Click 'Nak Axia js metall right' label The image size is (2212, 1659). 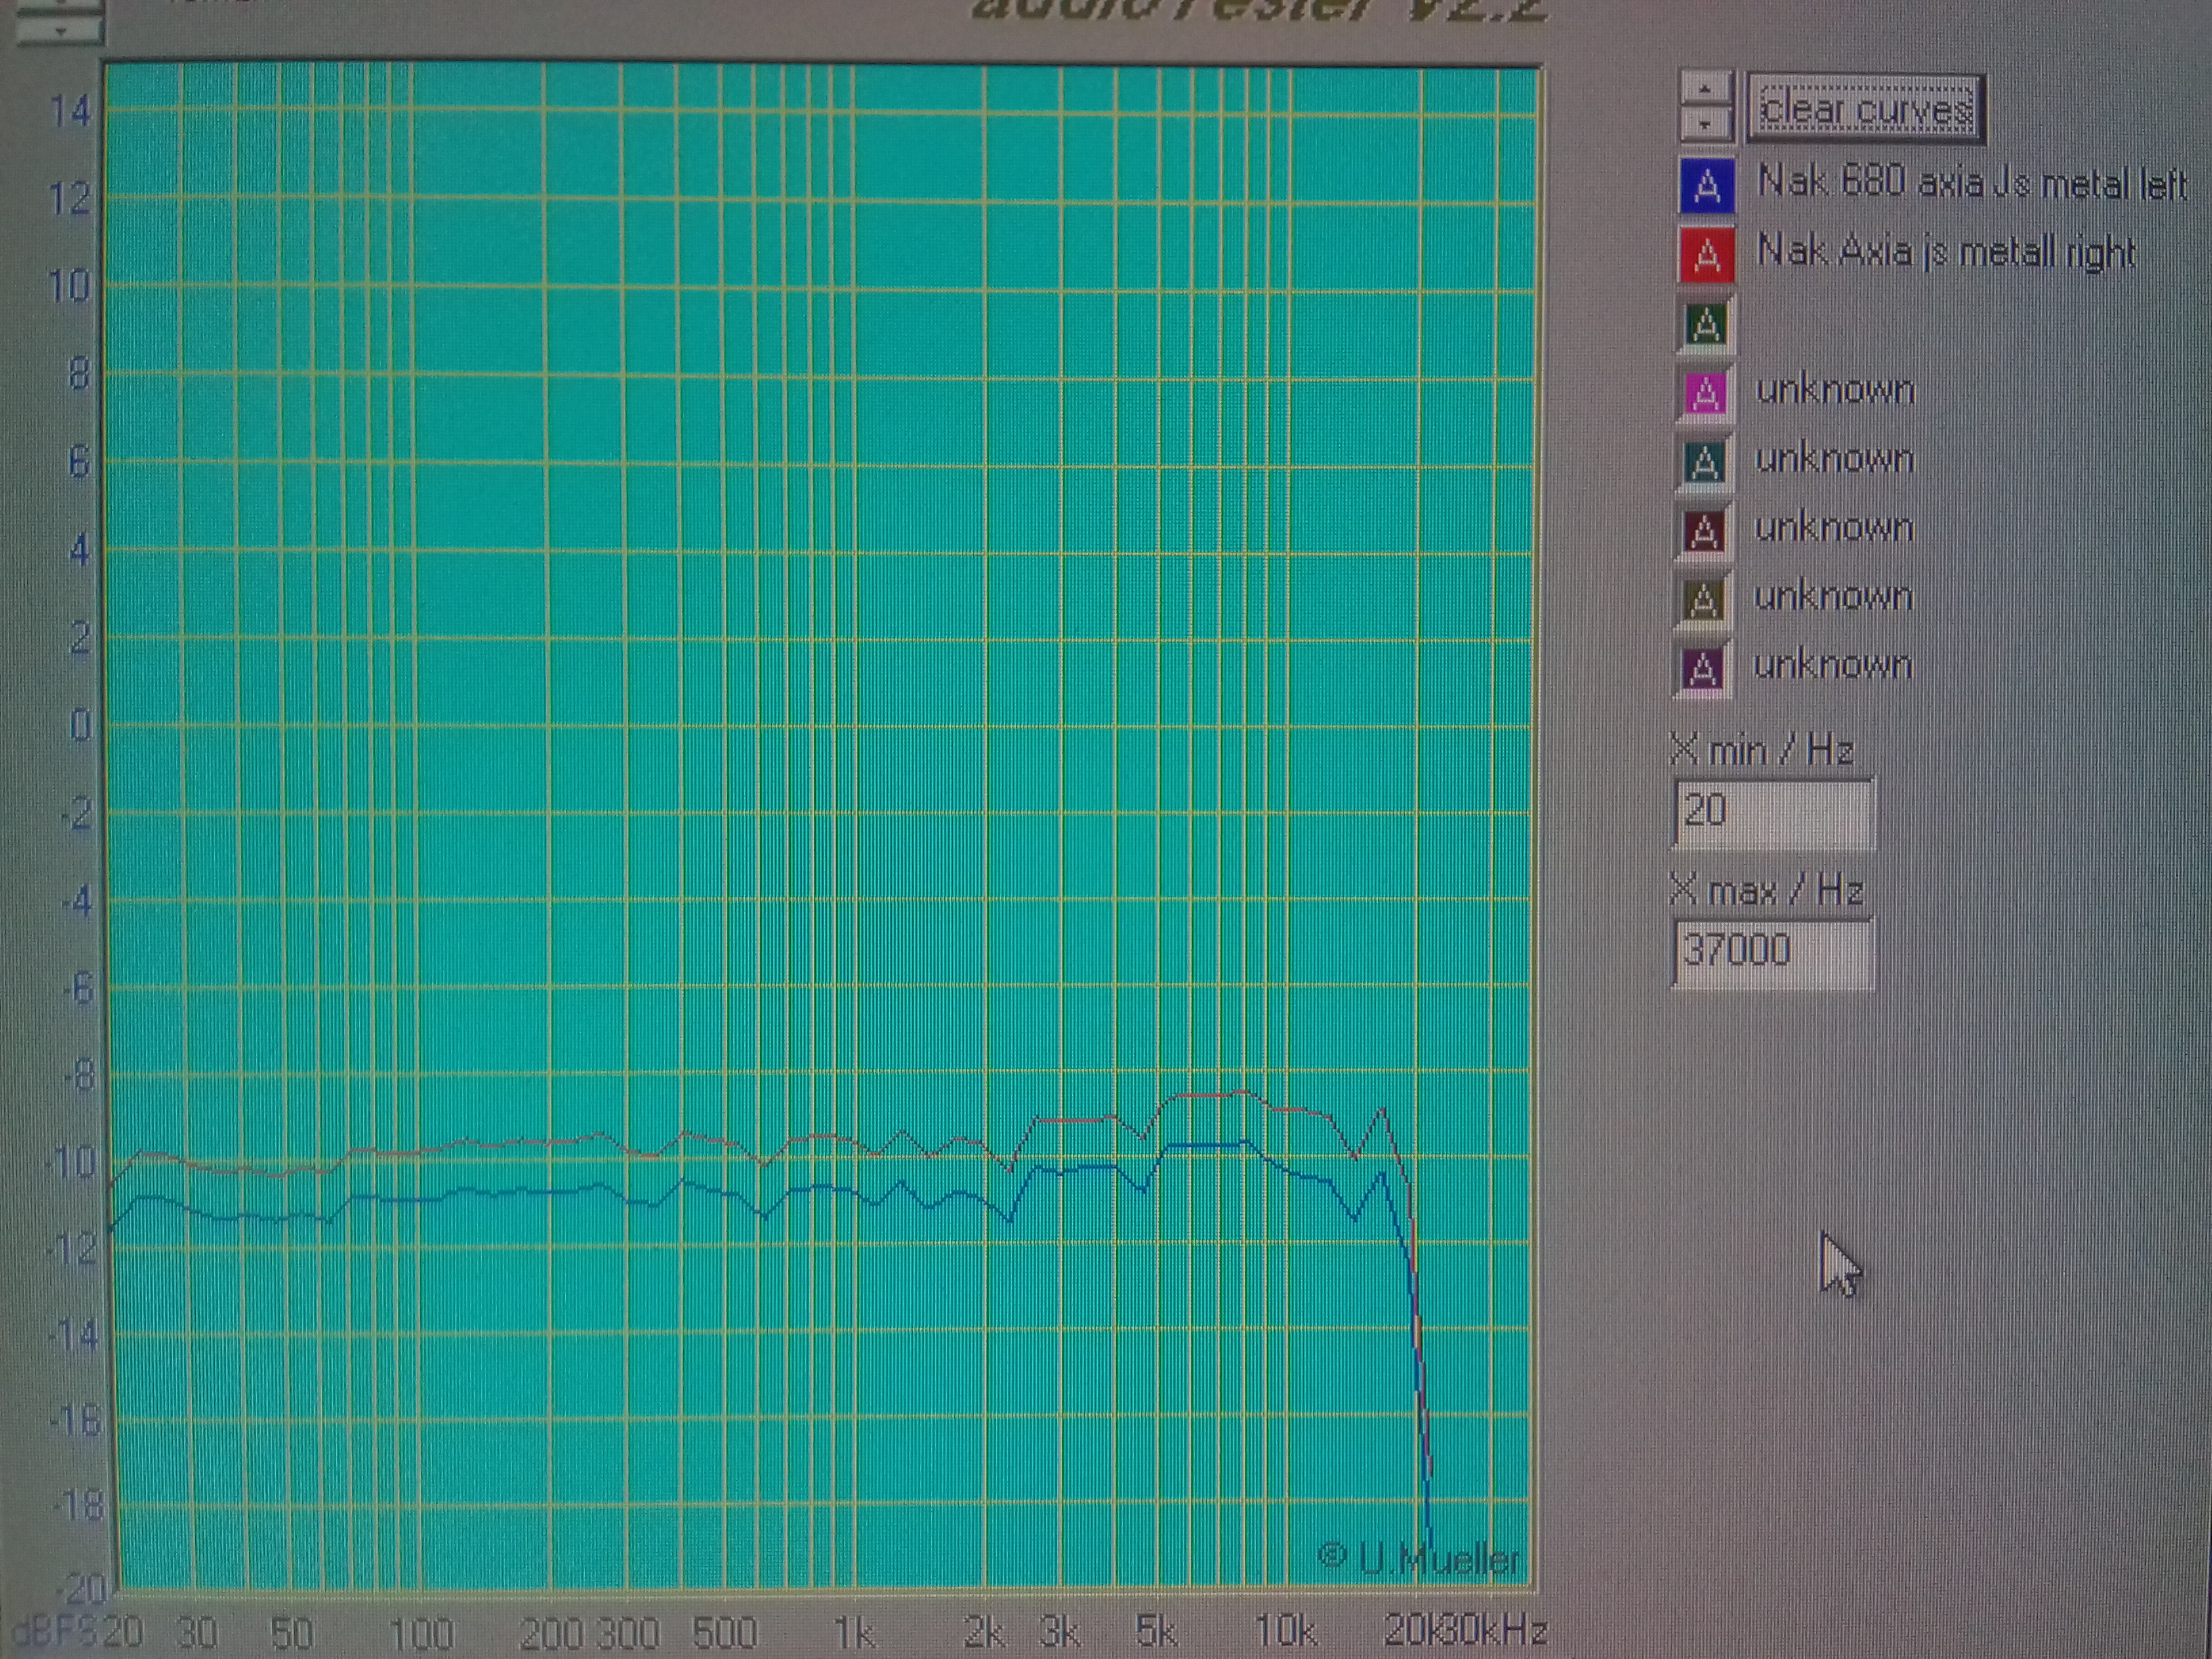click(1946, 252)
